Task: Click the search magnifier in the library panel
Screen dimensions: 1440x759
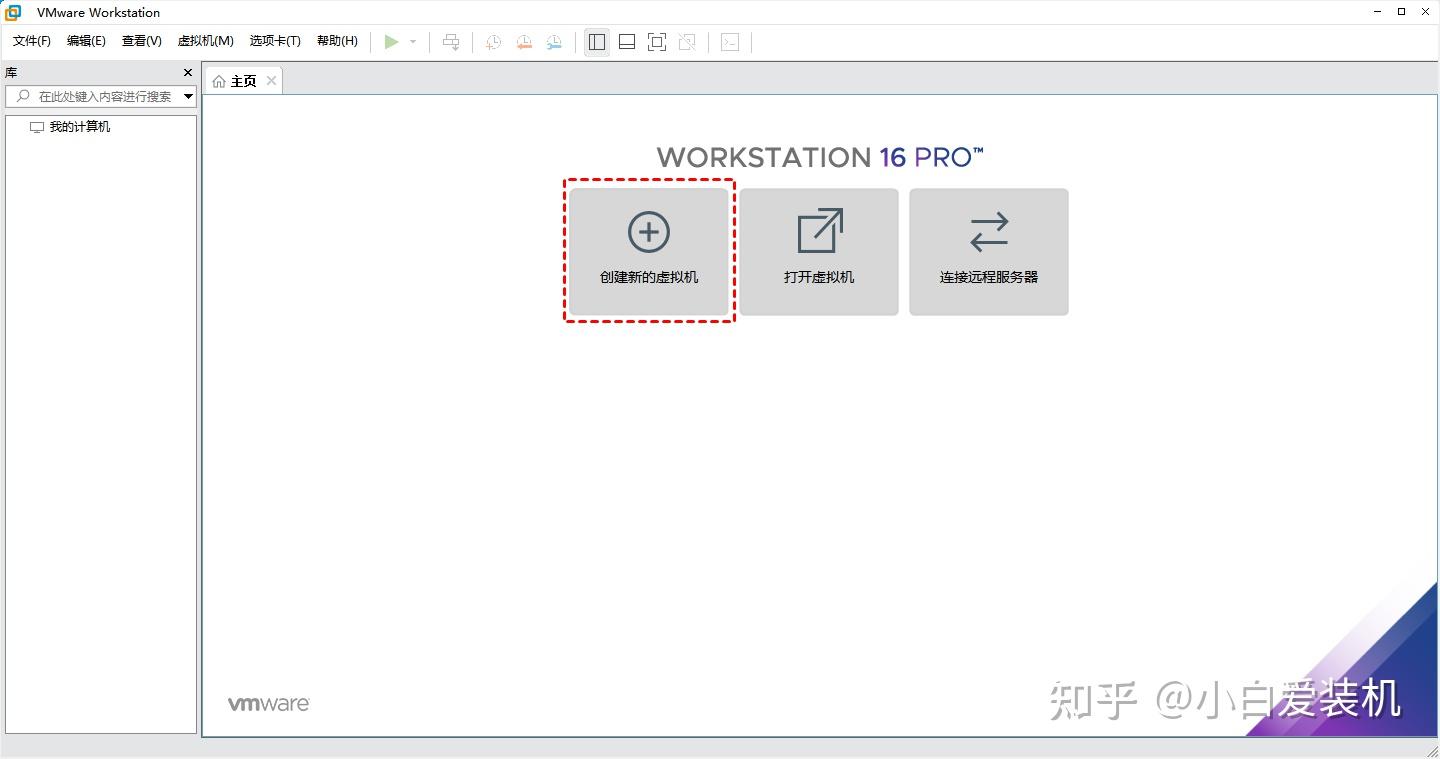Action: point(22,96)
